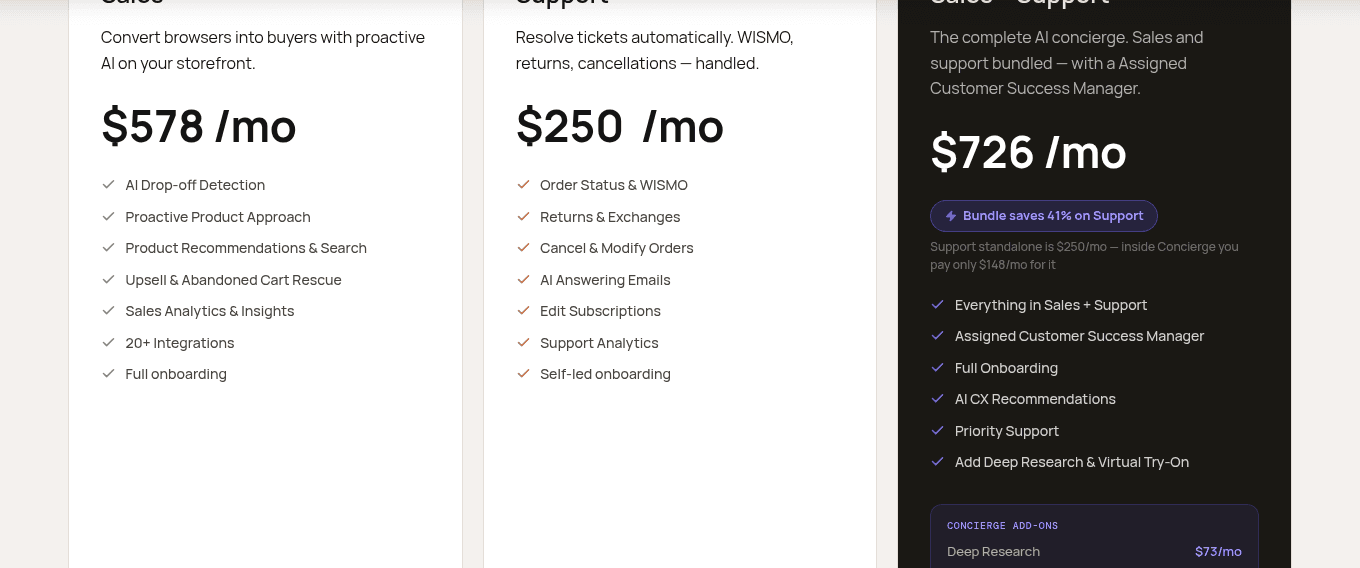Click the $250 /mo Support price
The image size is (1360, 568).
620,127
